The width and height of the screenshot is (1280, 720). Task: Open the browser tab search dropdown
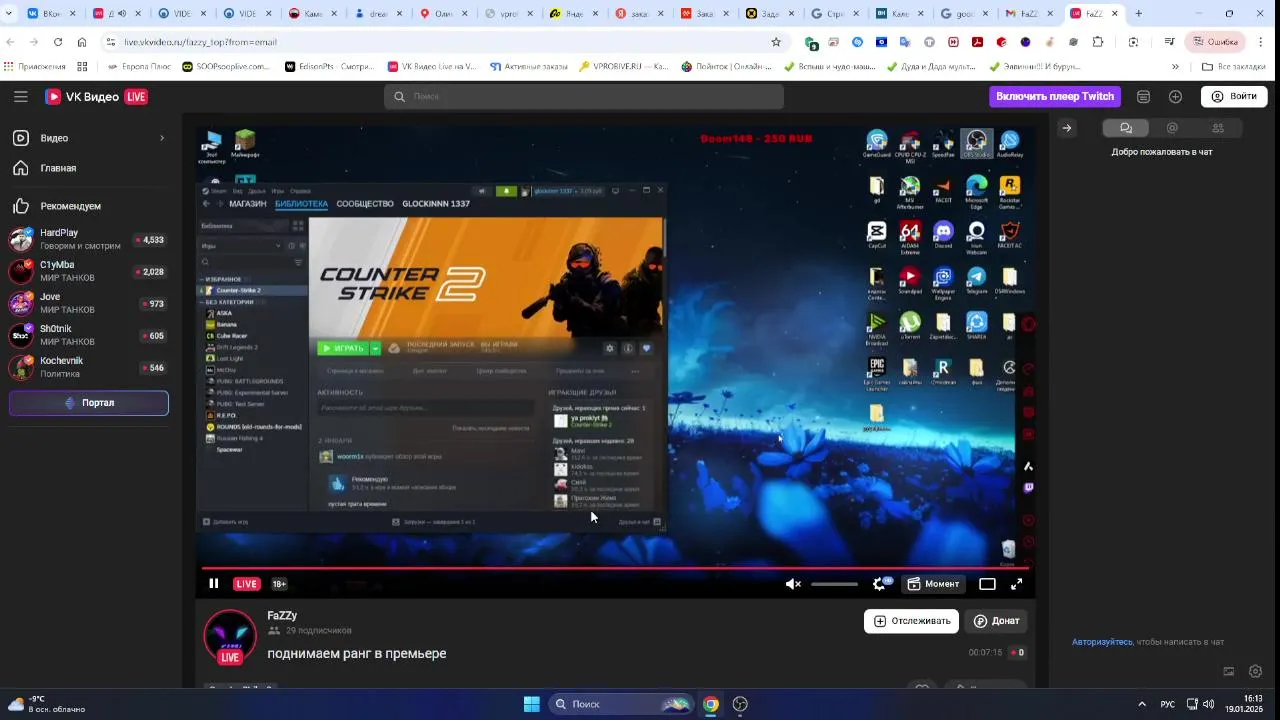coord(9,14)
